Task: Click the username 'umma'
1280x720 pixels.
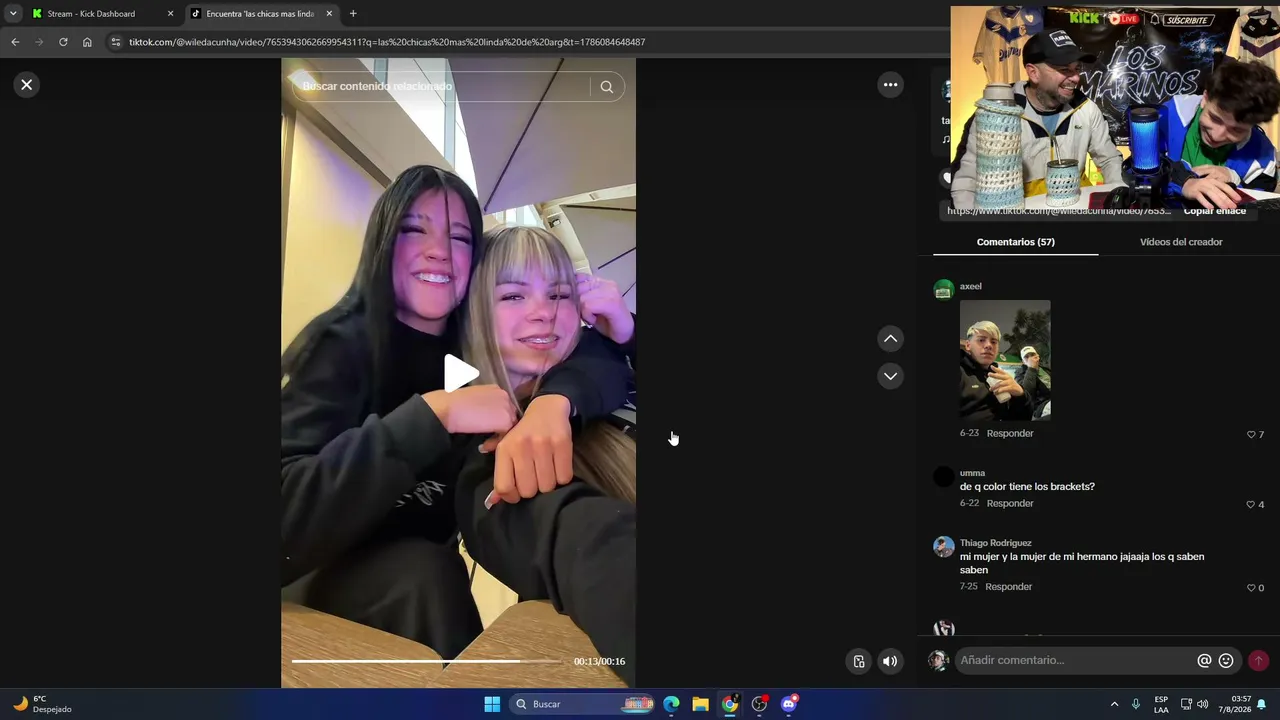Action: coord(972,473)
